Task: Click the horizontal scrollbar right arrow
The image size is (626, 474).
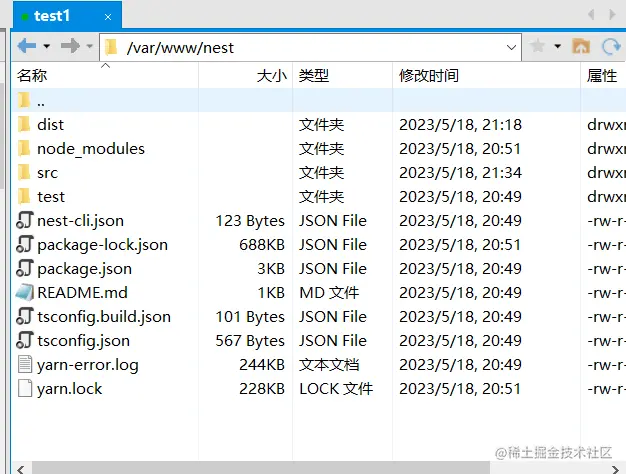Action: coord(615,469)
